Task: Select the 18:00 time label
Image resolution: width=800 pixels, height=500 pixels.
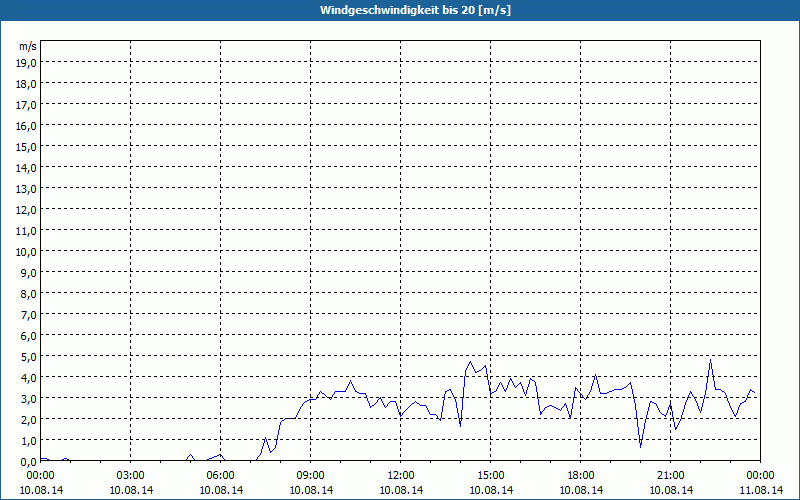Action: pos(581,476)
